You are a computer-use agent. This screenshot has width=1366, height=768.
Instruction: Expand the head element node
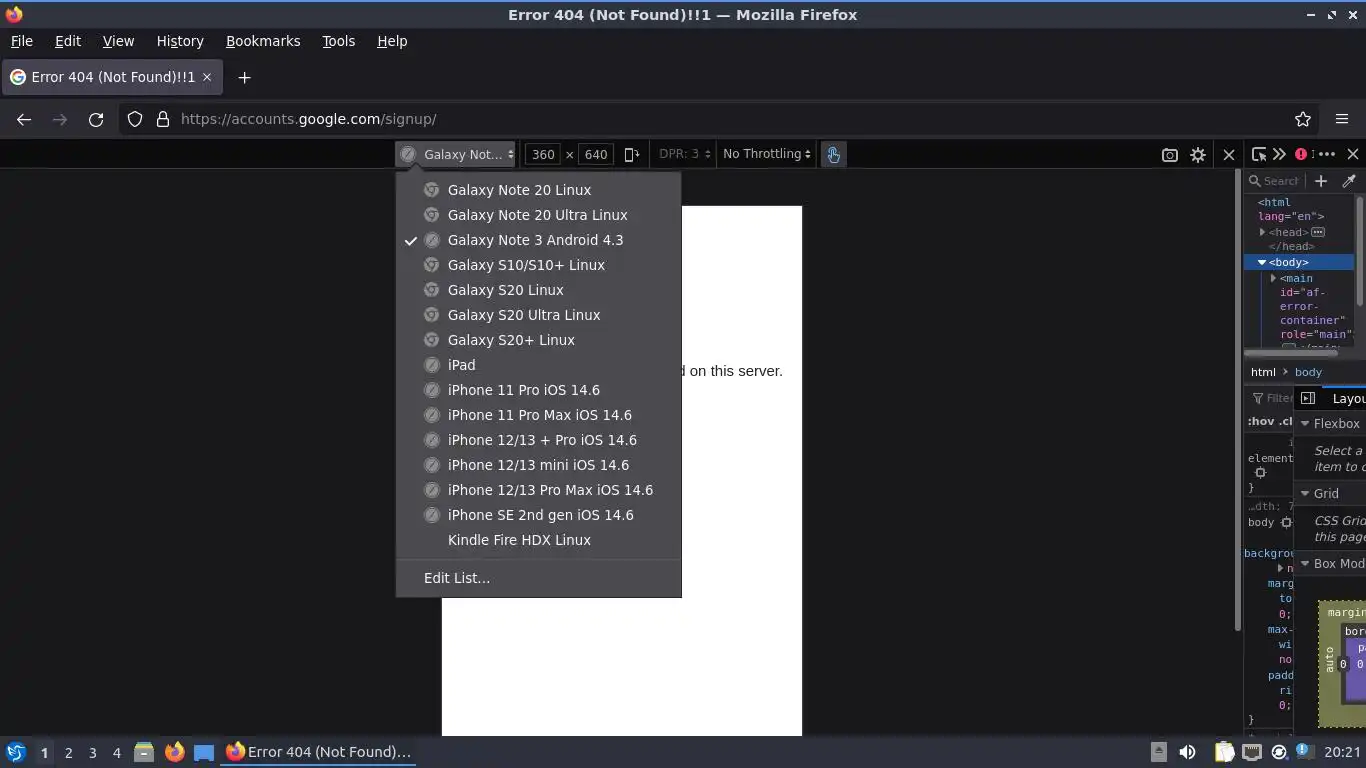pos(1262,232)
